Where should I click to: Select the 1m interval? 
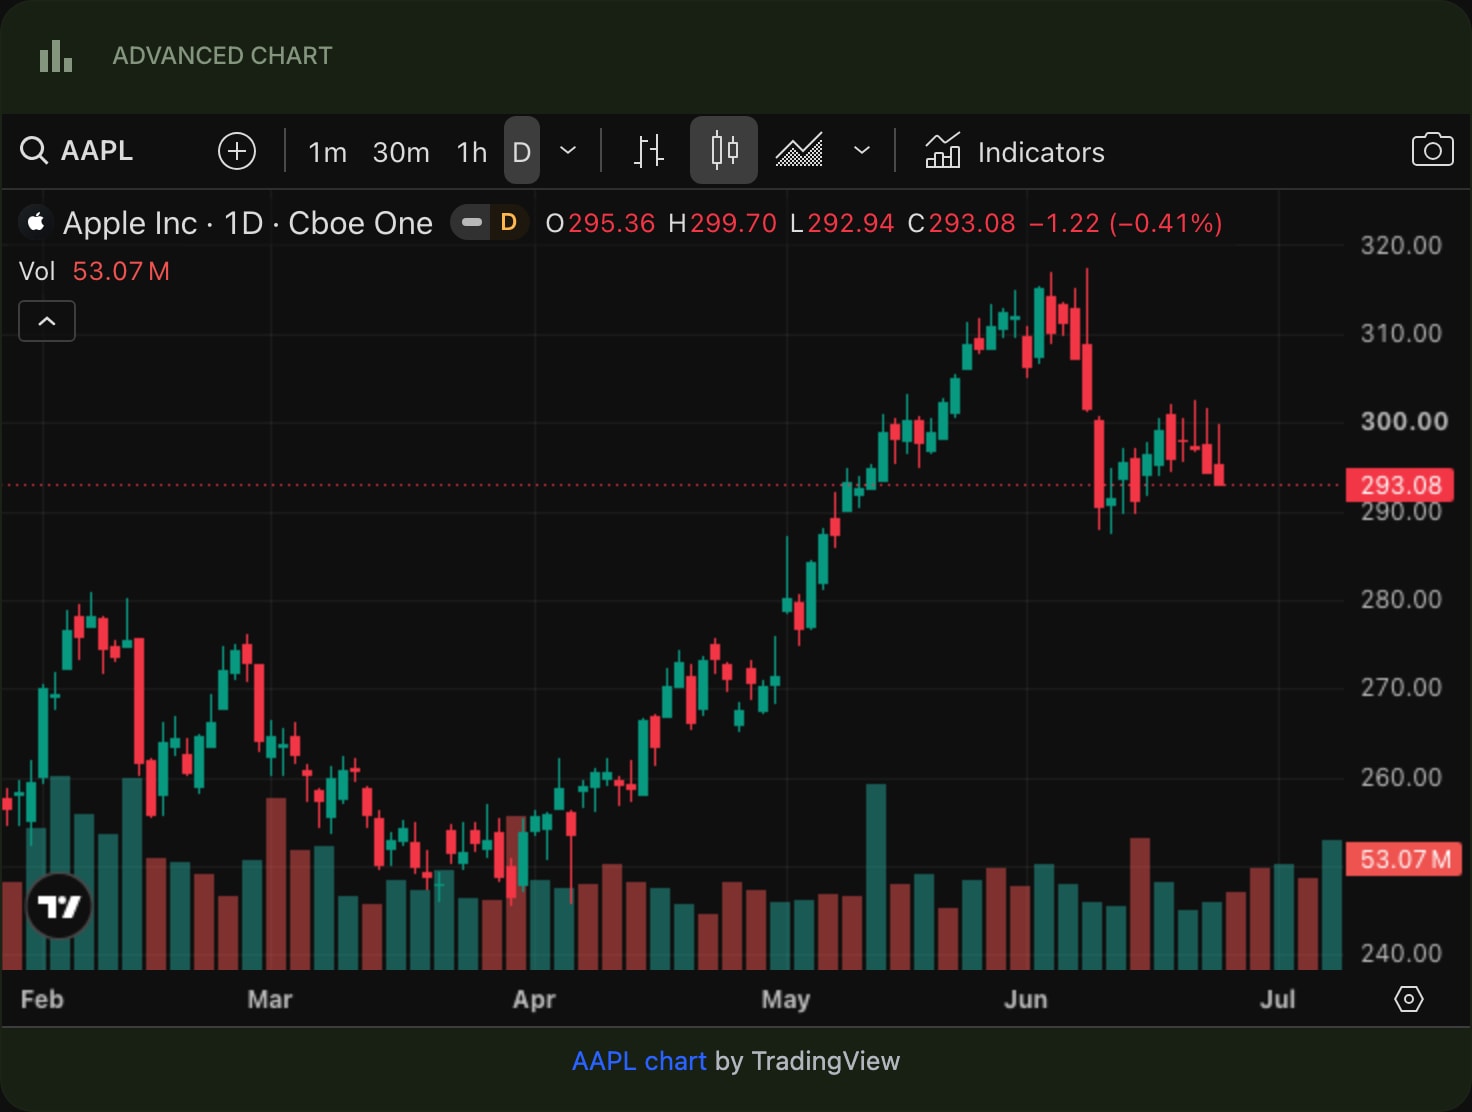point(327,152)
